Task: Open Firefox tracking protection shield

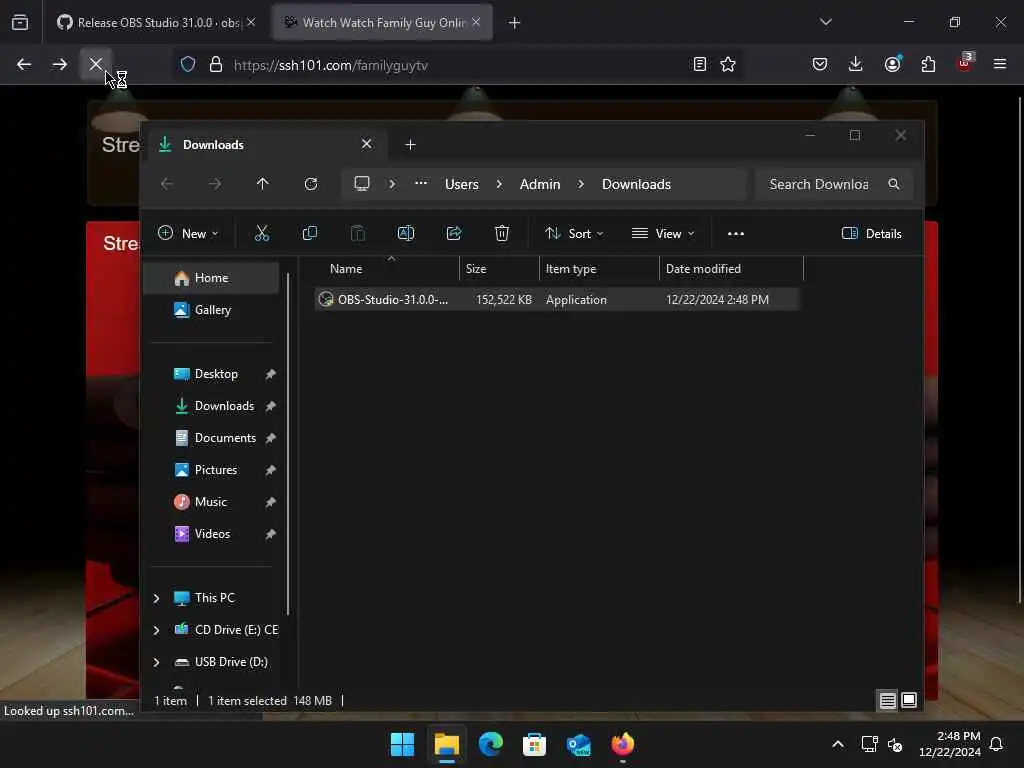Action: click(188, 64)
